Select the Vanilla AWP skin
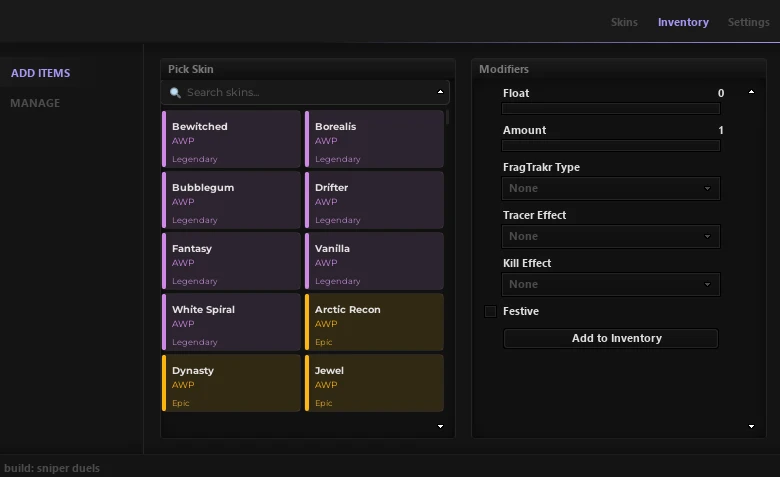This screenshot has width=780, height=477. [x=374, y=261]
